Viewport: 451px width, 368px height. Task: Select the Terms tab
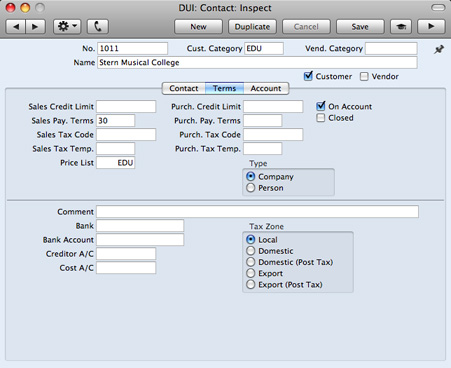225,88
